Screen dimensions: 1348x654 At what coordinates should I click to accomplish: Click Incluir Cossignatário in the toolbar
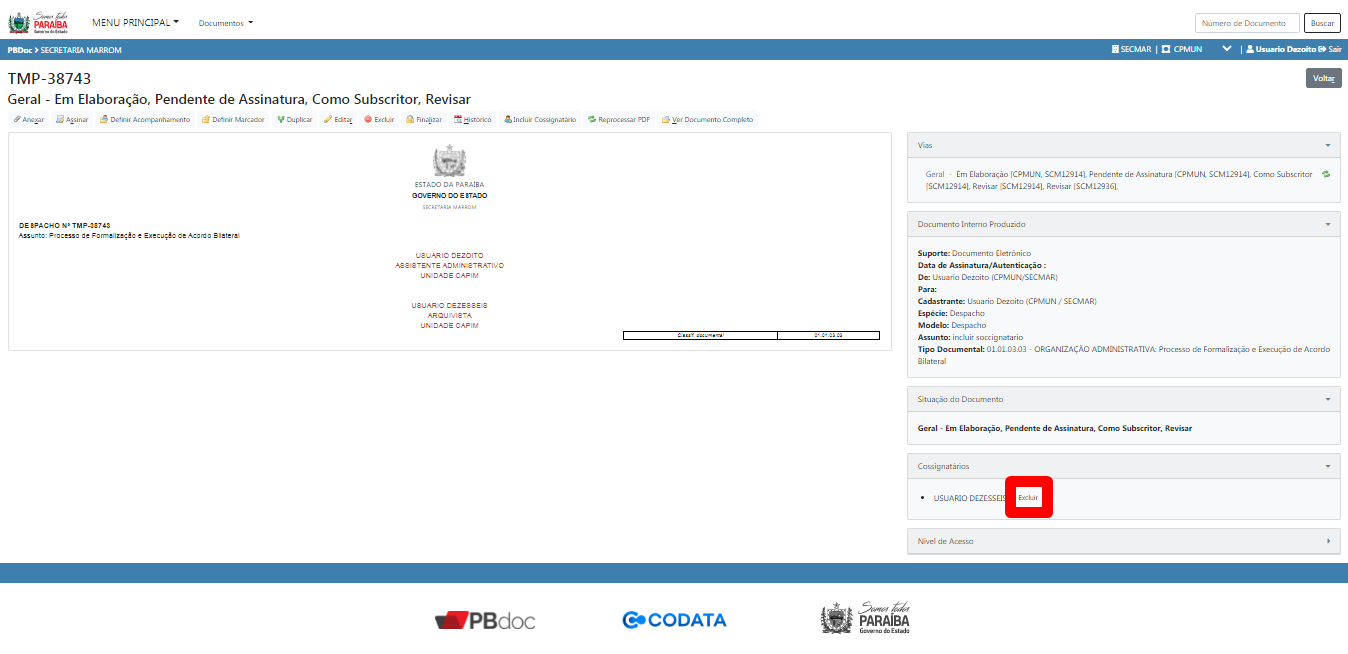(540, 120)
